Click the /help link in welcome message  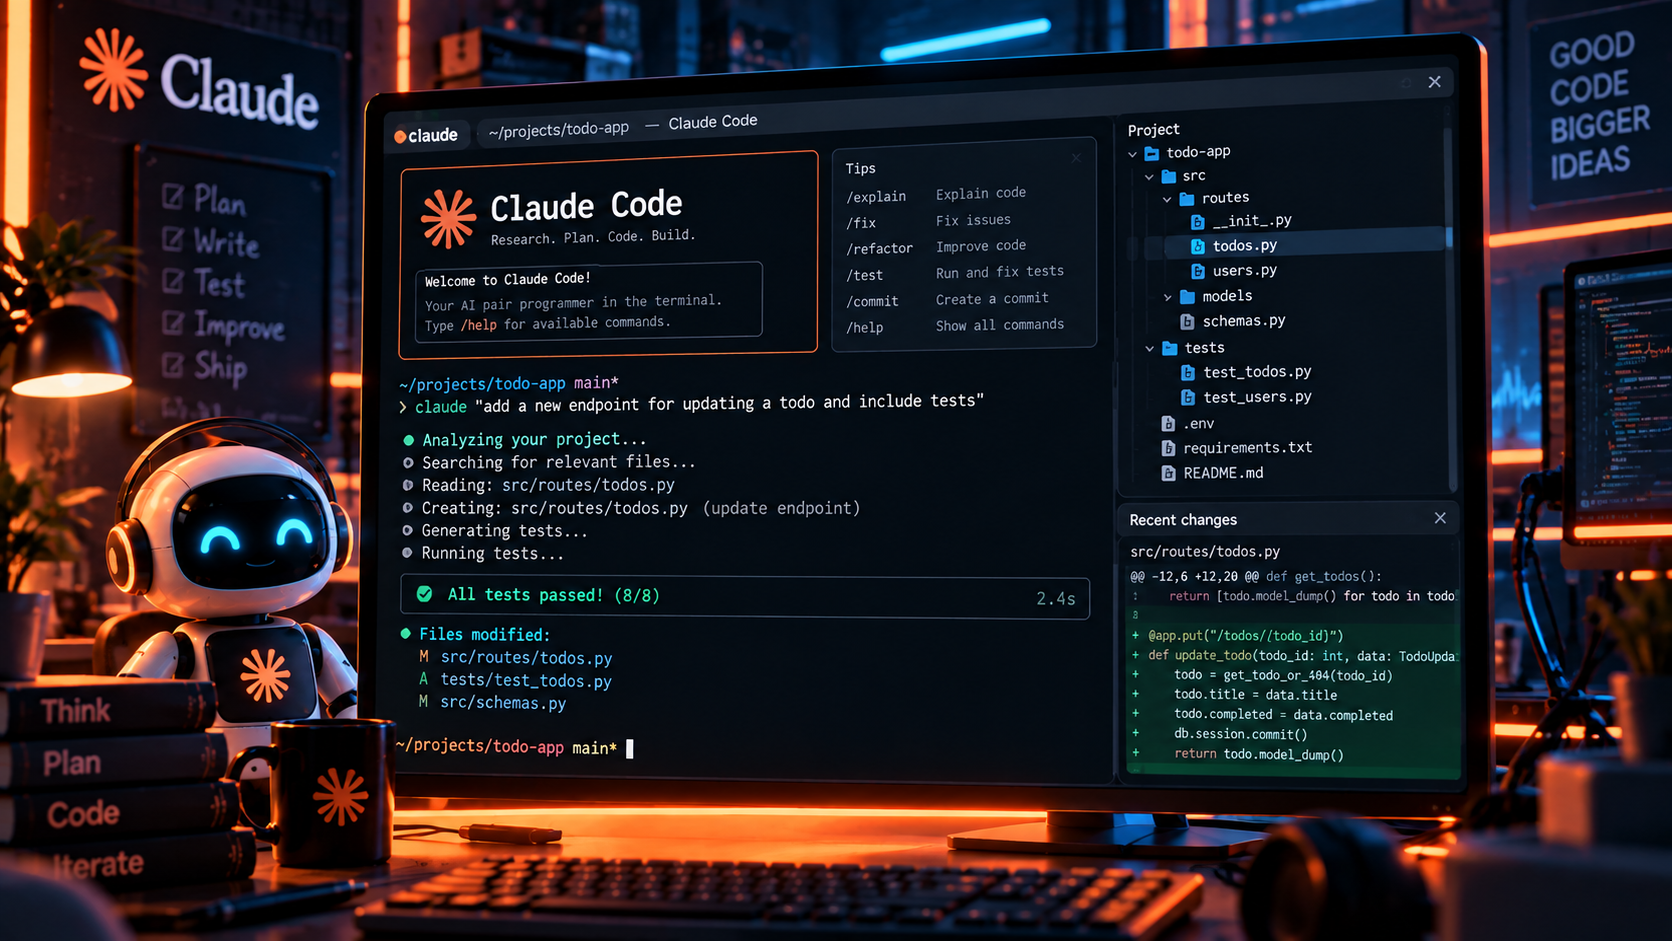478,324
